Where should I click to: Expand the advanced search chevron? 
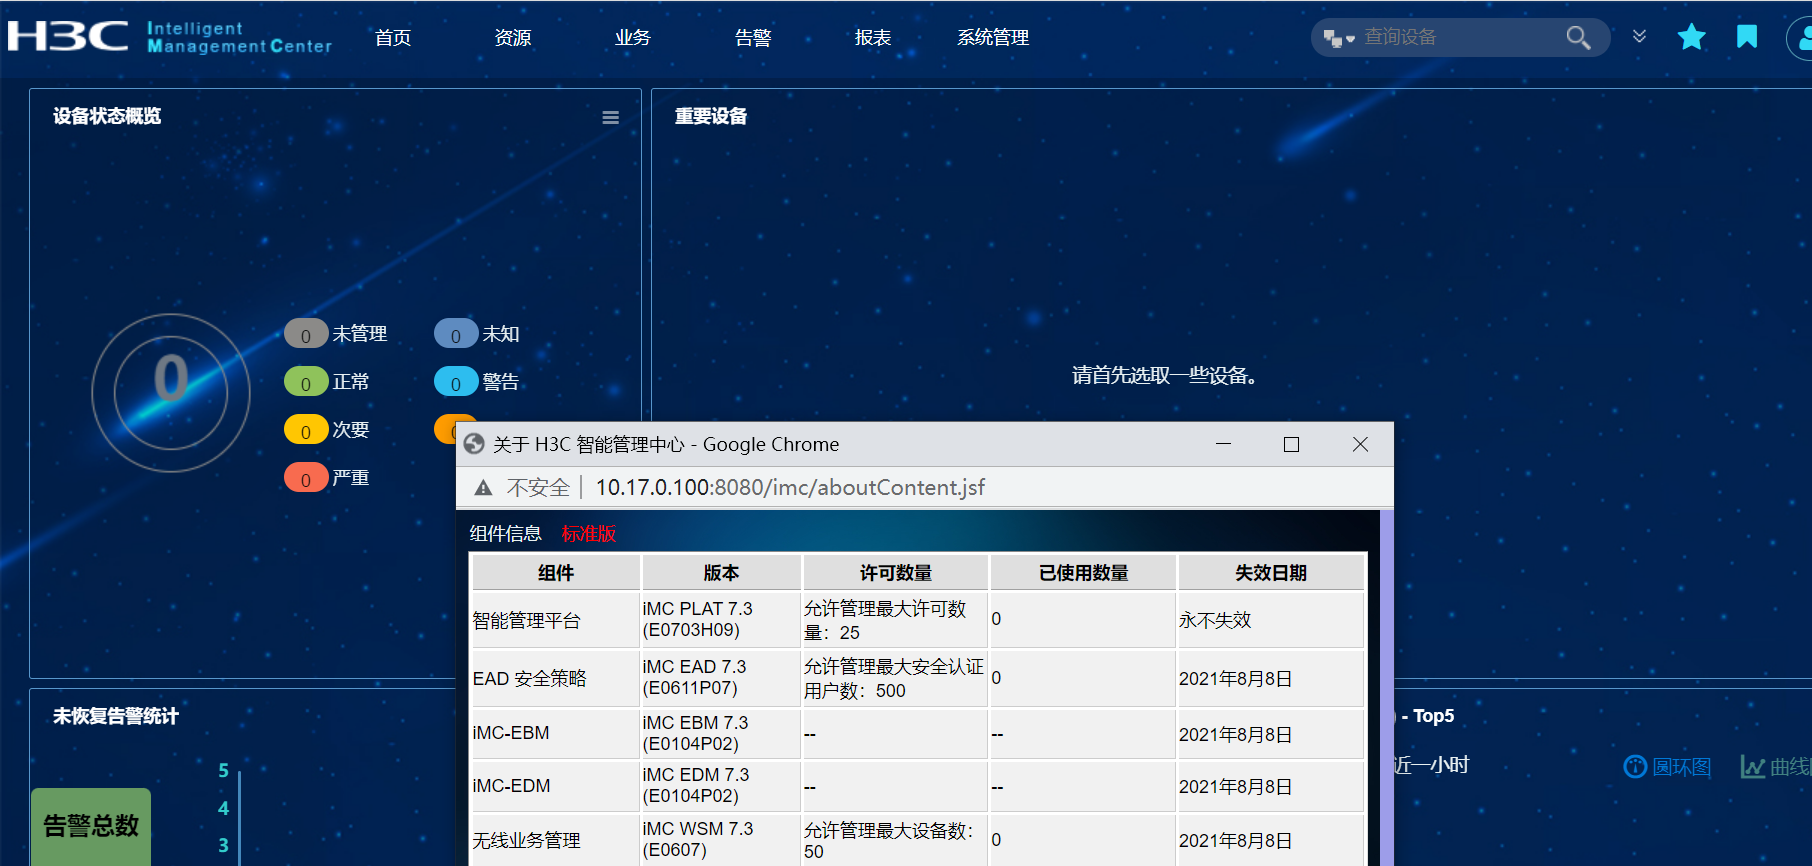pyautogui.click(x=1639, y=37)
